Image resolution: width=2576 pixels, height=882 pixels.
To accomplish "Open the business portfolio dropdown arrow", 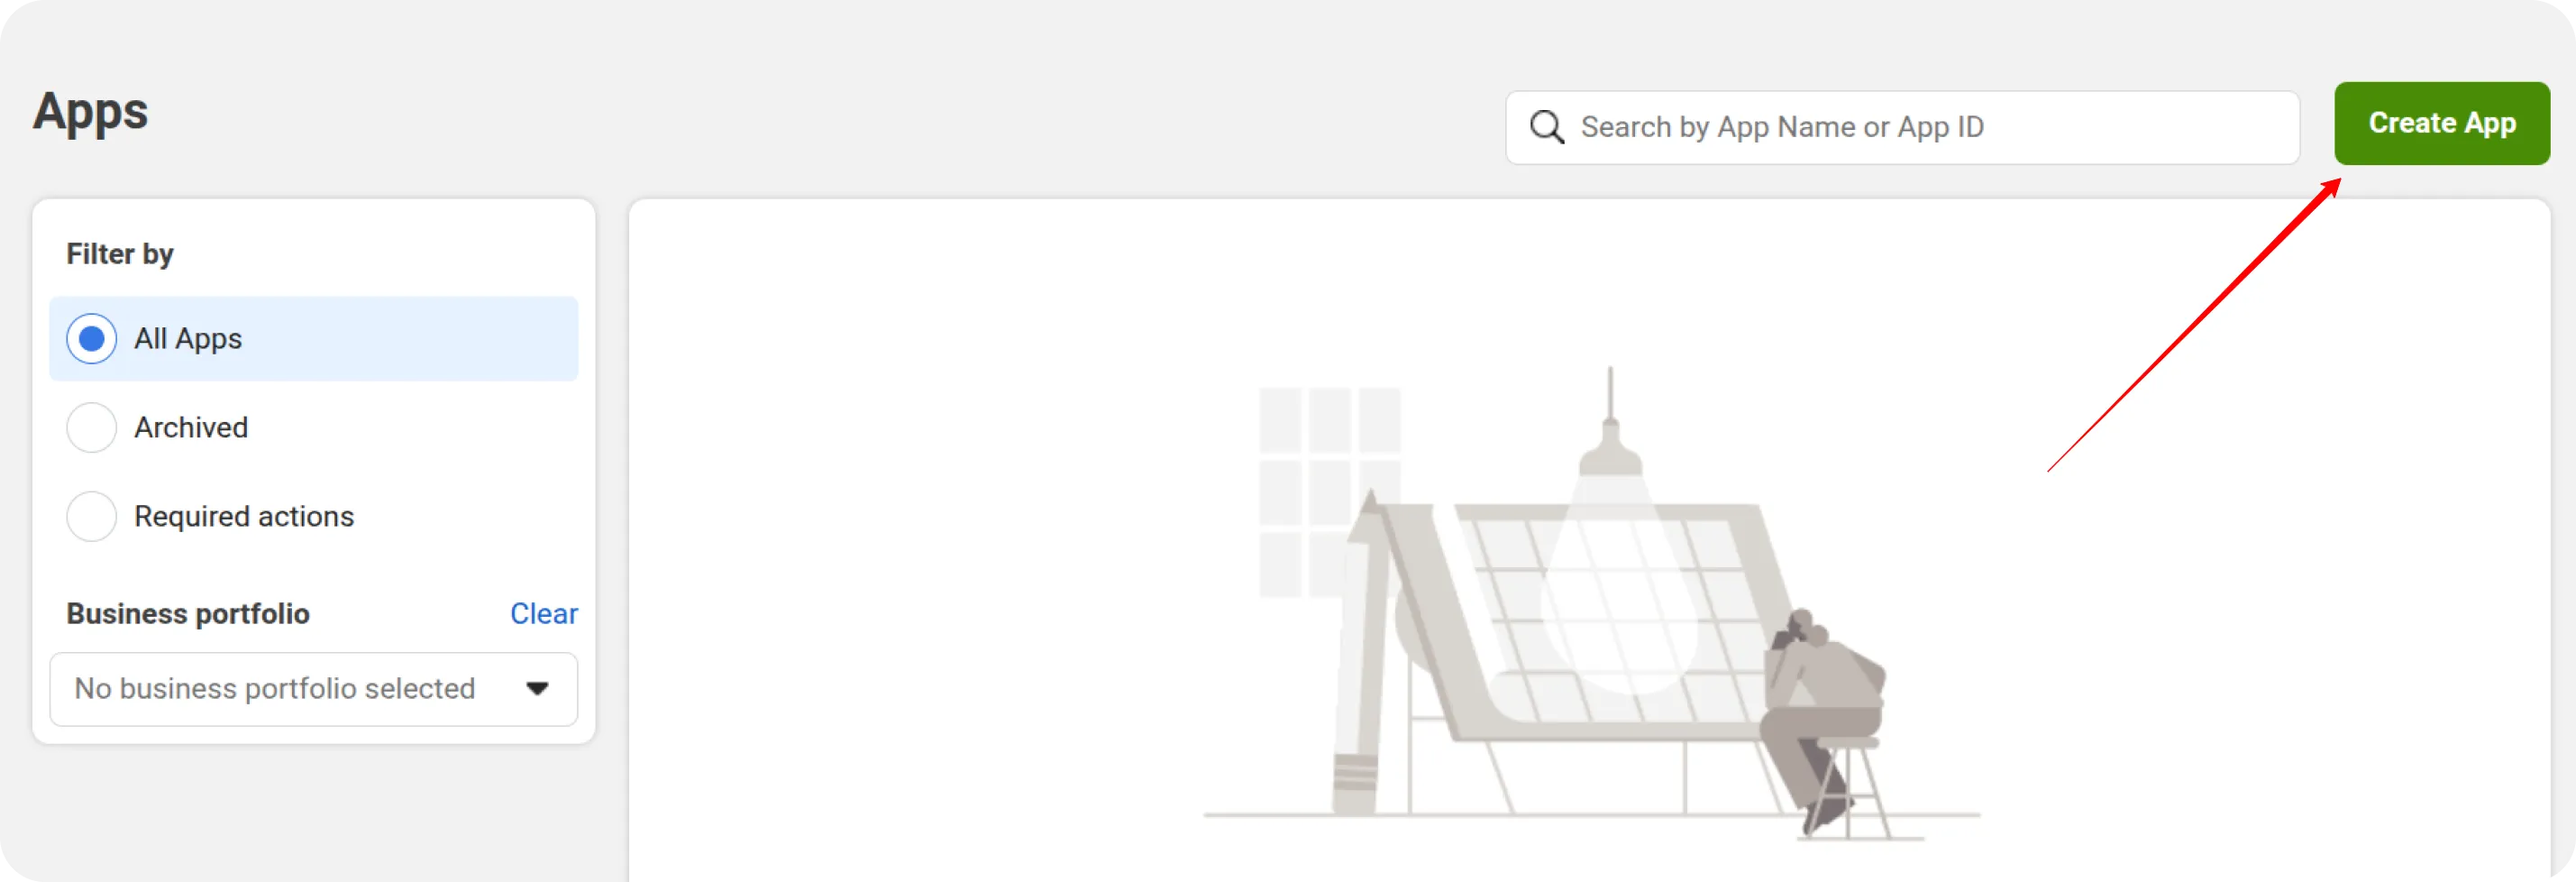I will [537, 689].
